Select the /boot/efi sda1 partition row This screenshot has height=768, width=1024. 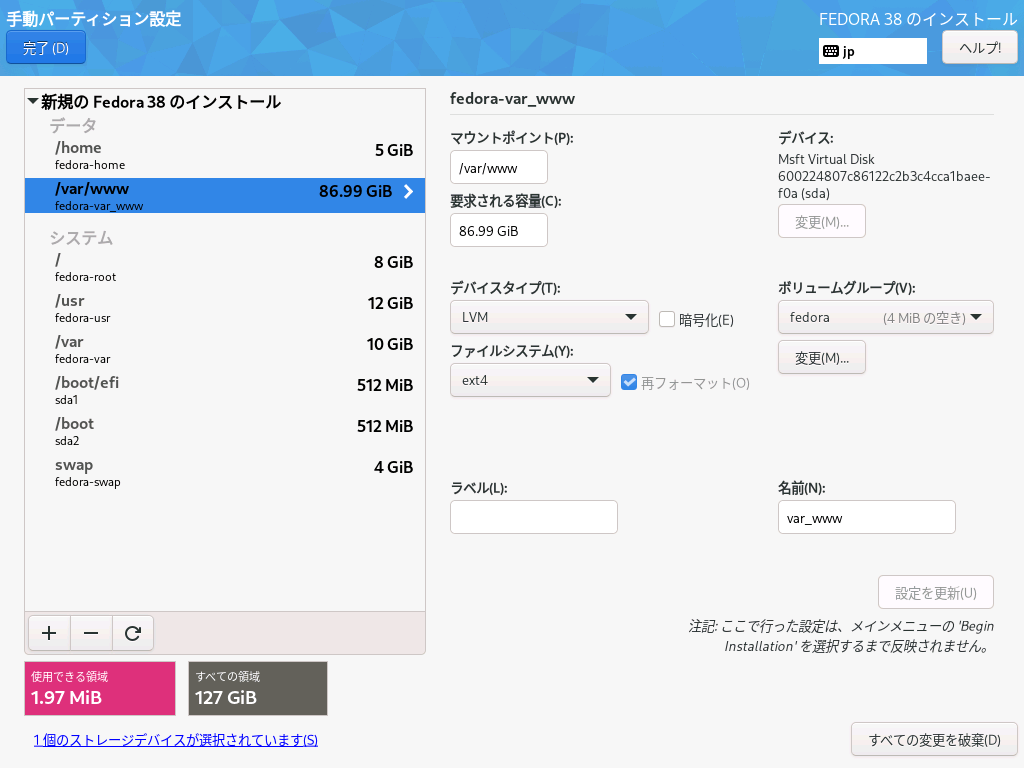click(225, 391)
